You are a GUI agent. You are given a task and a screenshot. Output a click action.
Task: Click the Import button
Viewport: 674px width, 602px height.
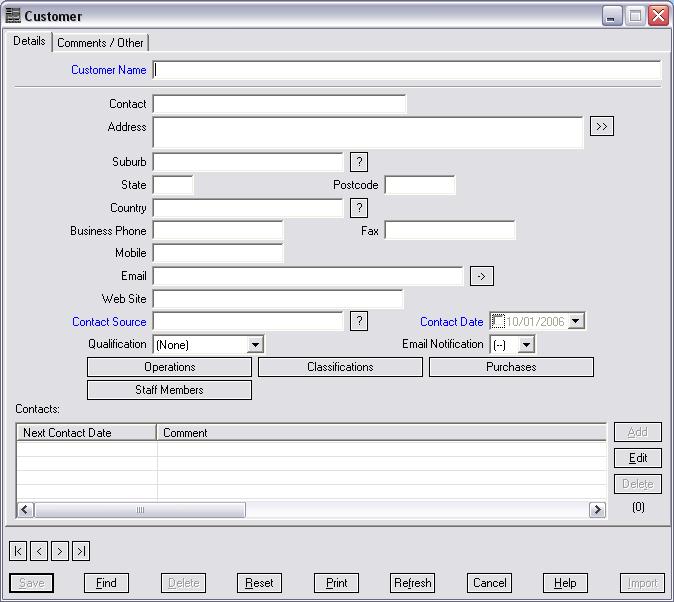(x=642, y=583)
